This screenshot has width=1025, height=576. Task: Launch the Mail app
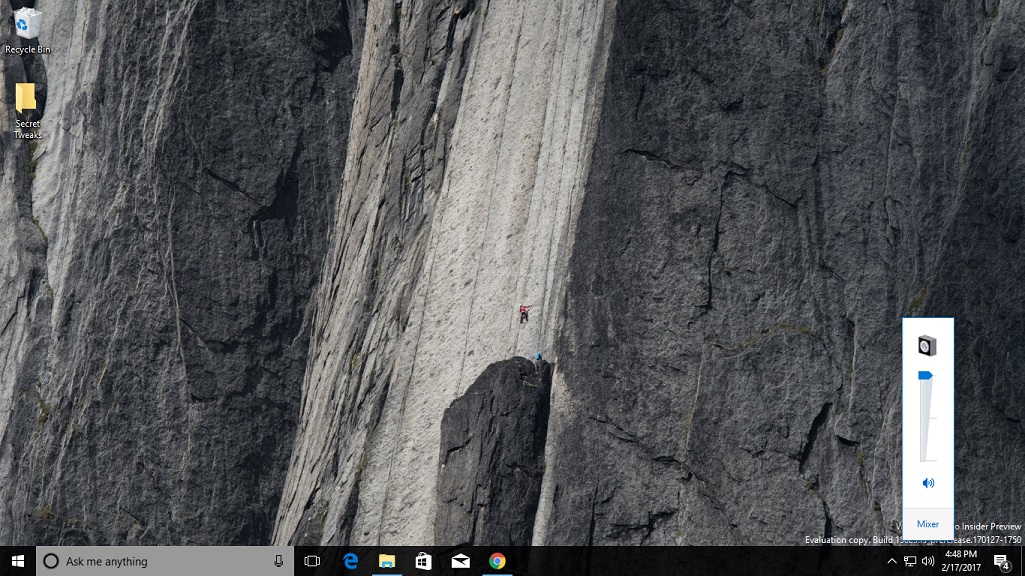tap(460, 562)
